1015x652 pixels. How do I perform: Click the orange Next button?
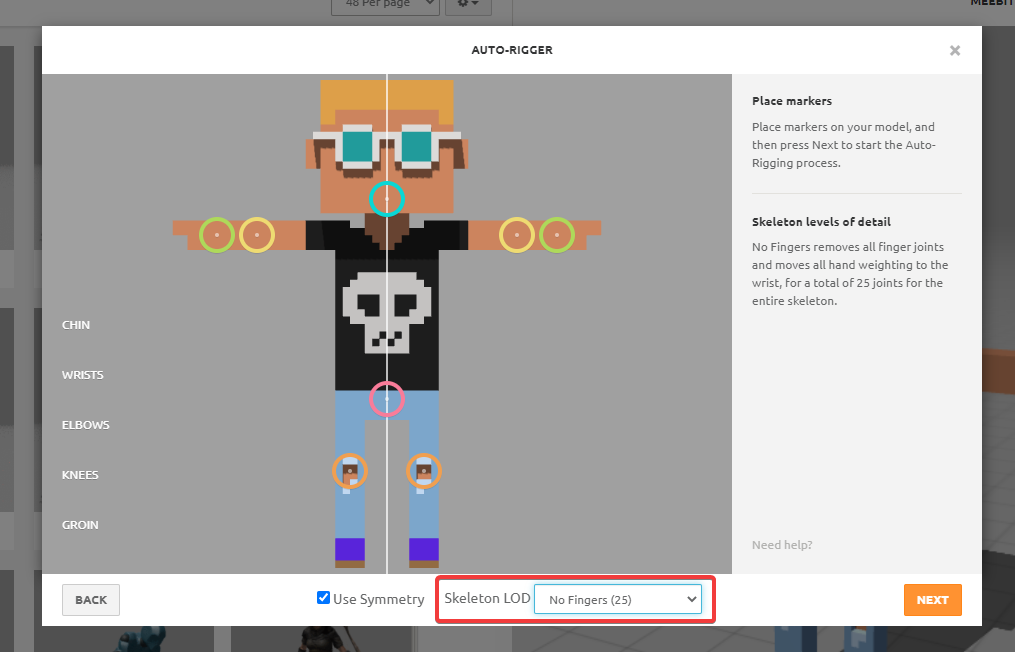tap(932, 600)
